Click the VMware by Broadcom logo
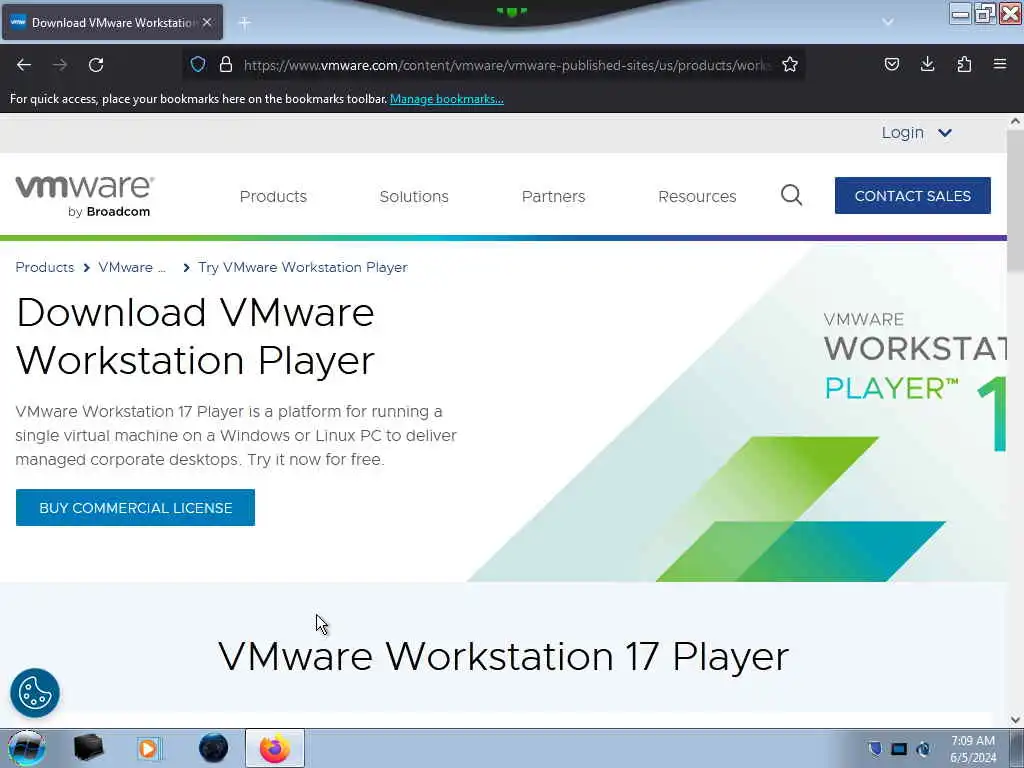Screen dimensions: 1024x768 click(x=85, y=196)
